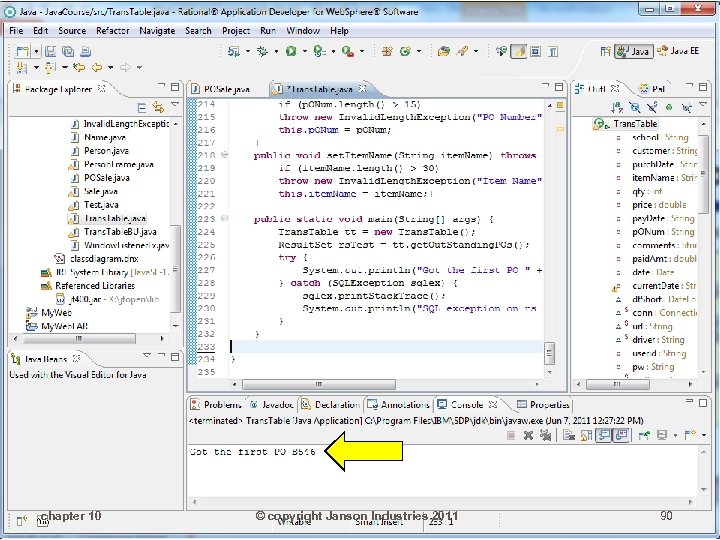Toggle Show Console on Standard Out
This screenshot has height=540, width=720.
point(604,435)
